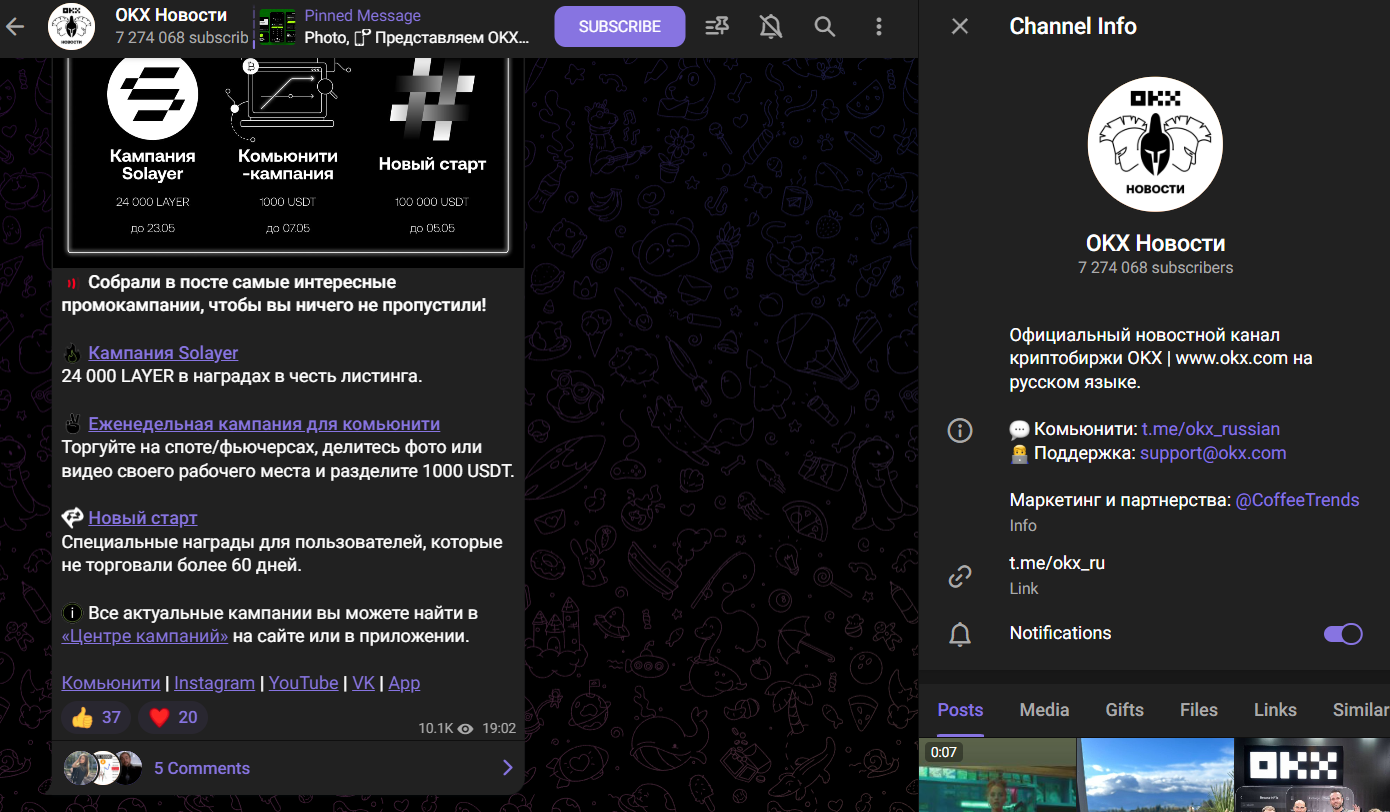Switch to the Media tab
Screen dimensions: 1390x812
click(1044, 710)
